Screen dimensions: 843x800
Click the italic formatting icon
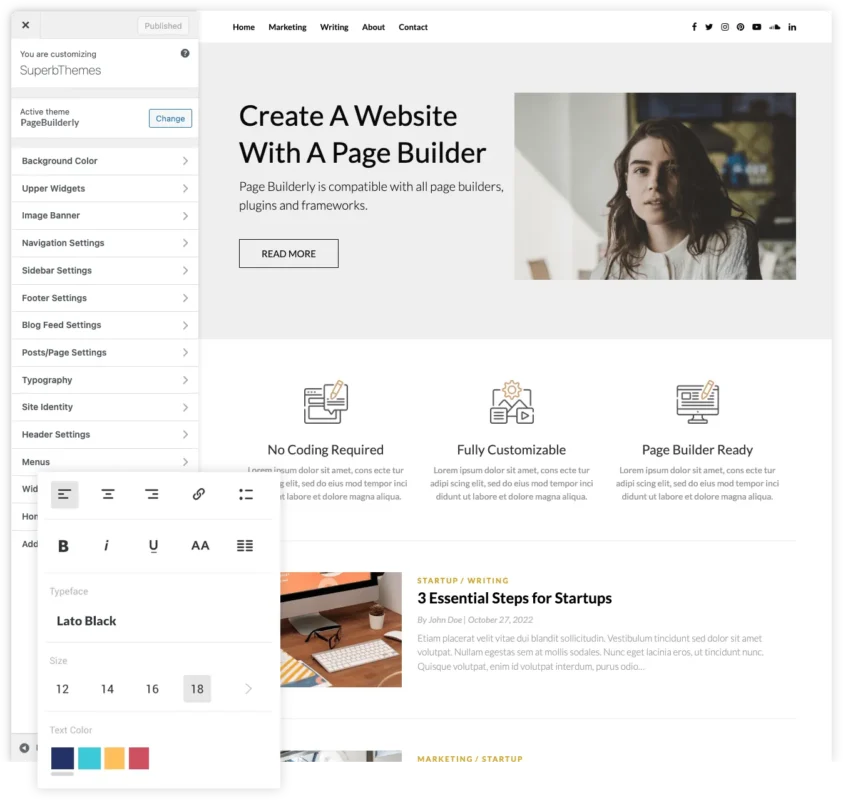[107, 545]
